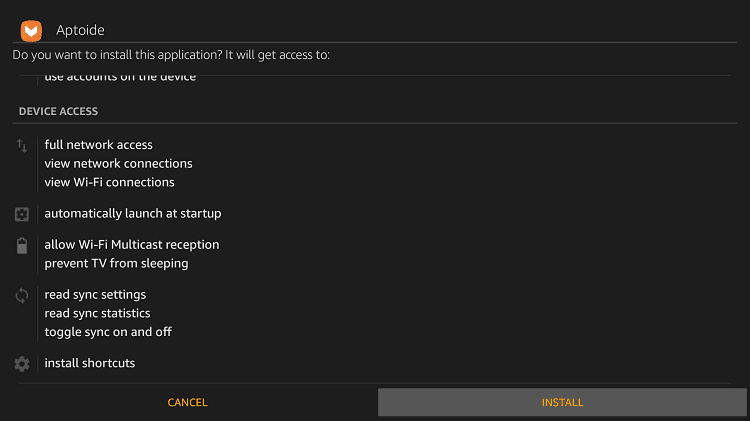This screenshot has height=421, width=750.
Task: Open automatically launch at startup permission
Action: (x=133, y=213)
